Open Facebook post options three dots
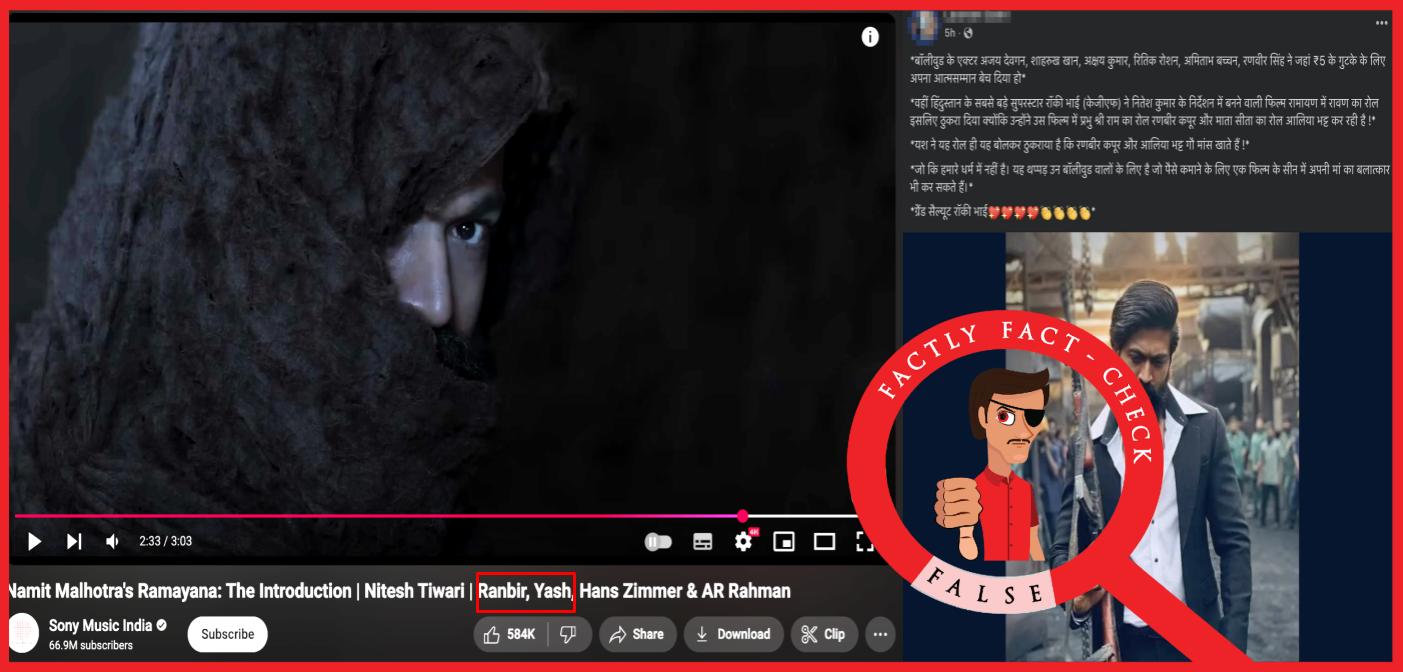 (1381, 23)
